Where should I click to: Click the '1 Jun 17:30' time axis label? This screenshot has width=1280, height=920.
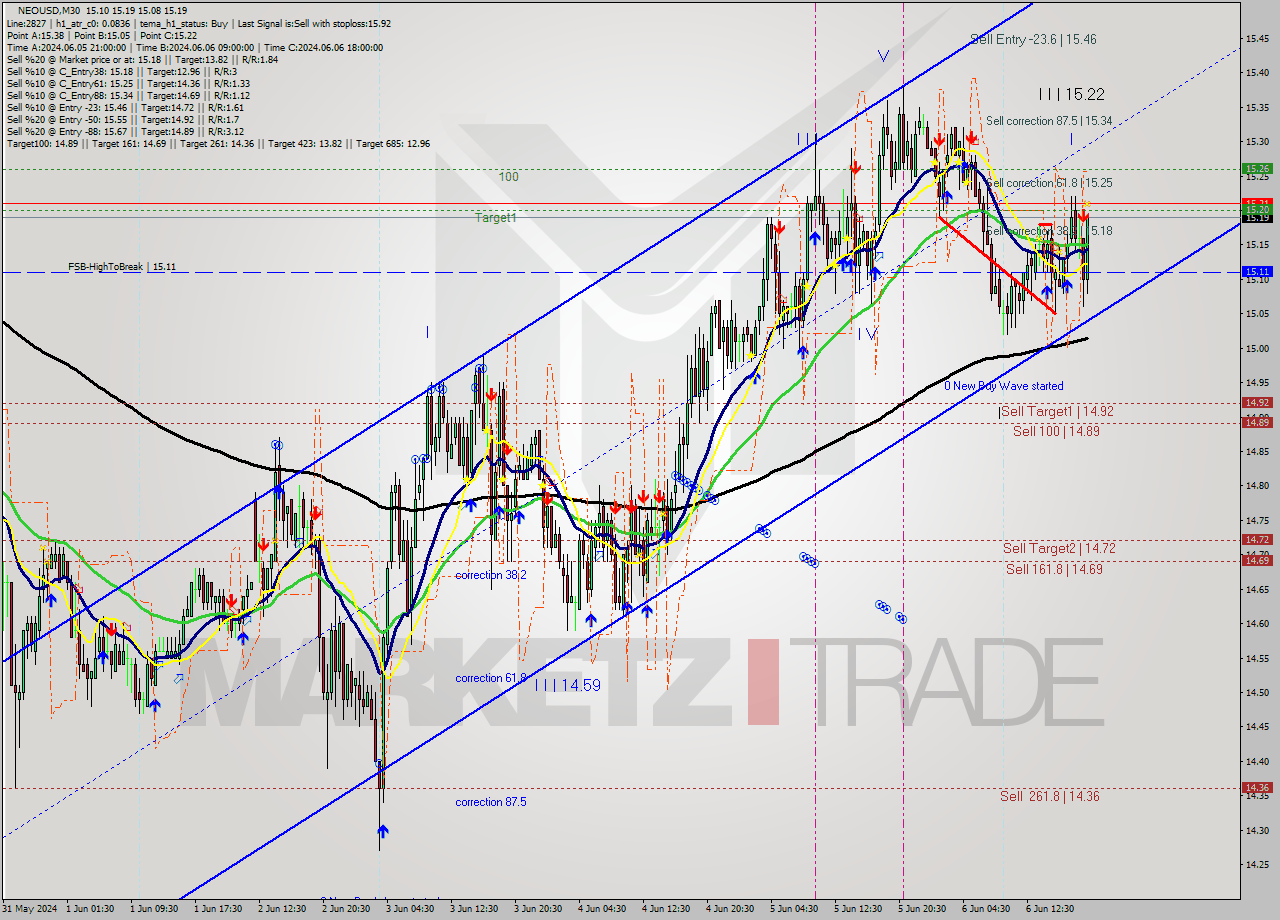point(217,909)
